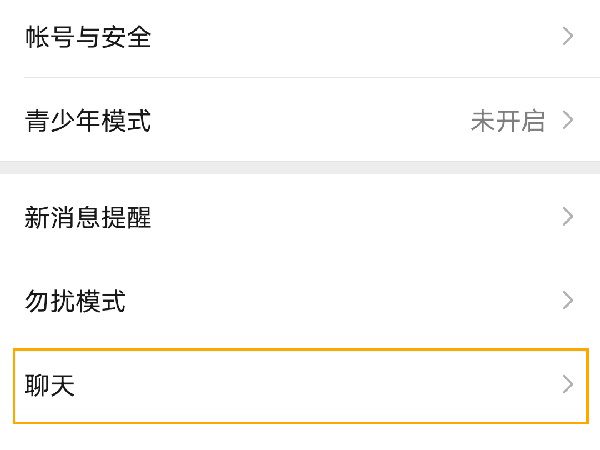Tap the white area below 聊天 row
The height and width of the screenshot is (450, 600).
(300, 437)
